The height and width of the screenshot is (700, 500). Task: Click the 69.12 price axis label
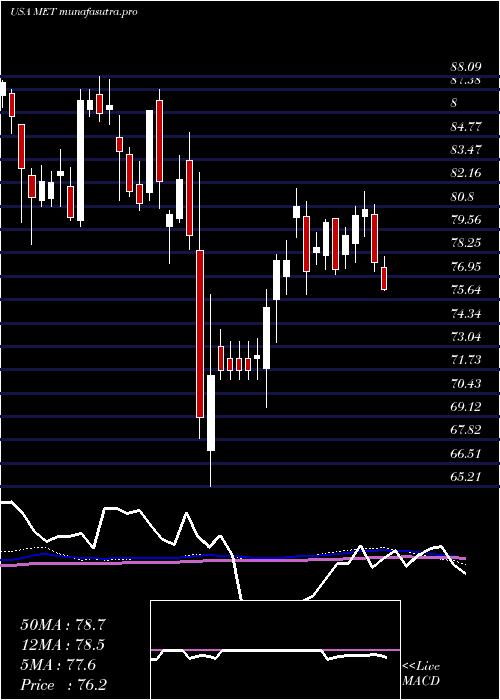[466, 407]
